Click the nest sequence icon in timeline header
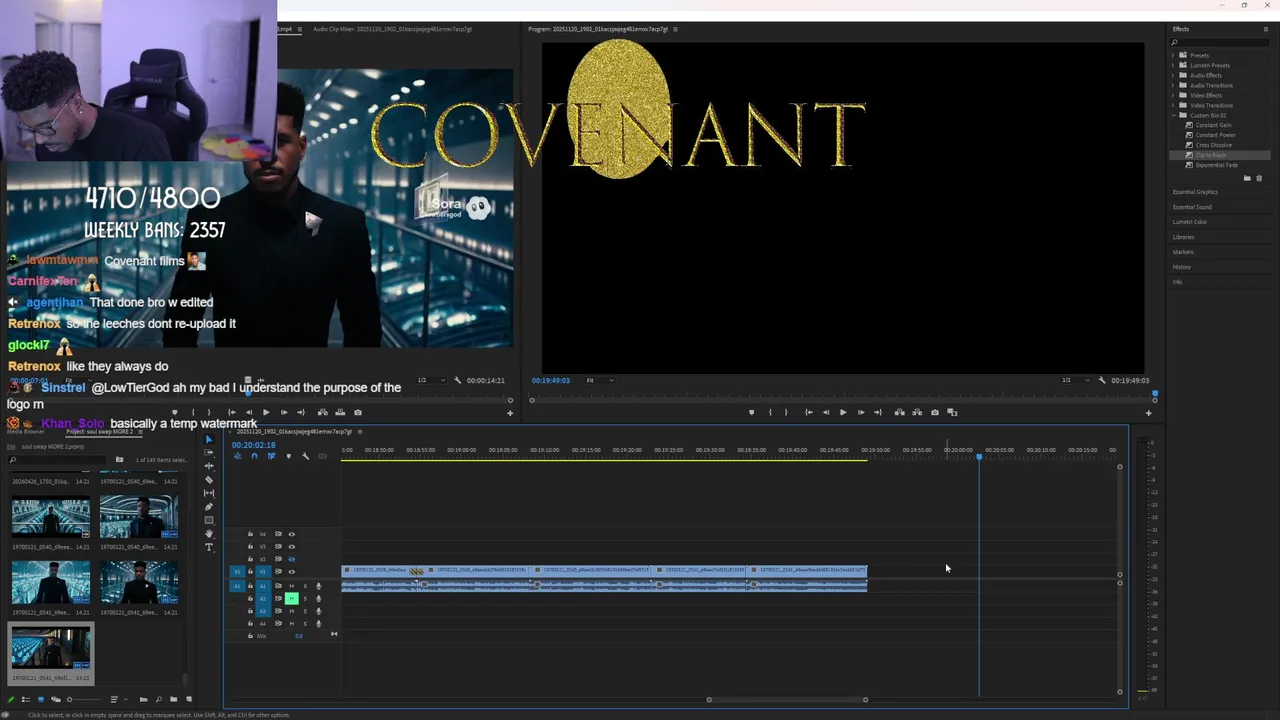Image resolution: width=1280 pixels, height=720 pixels. tap(238, 456)
